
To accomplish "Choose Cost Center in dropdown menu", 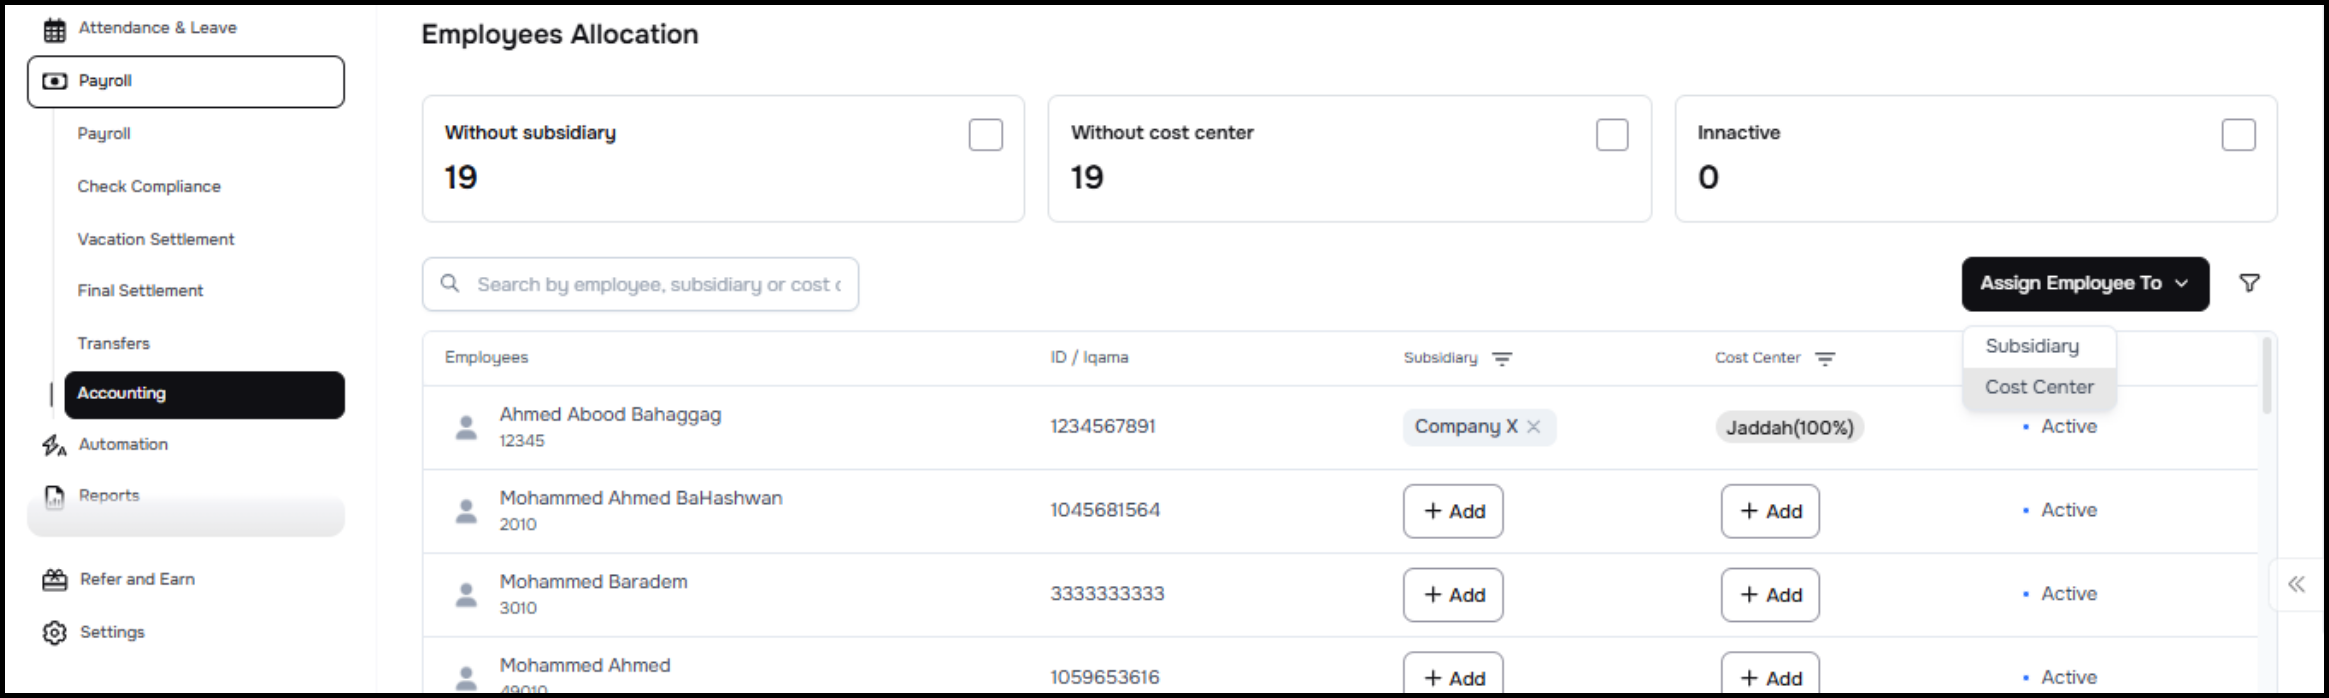I will pyautogui.click(x=2039, y=387).
